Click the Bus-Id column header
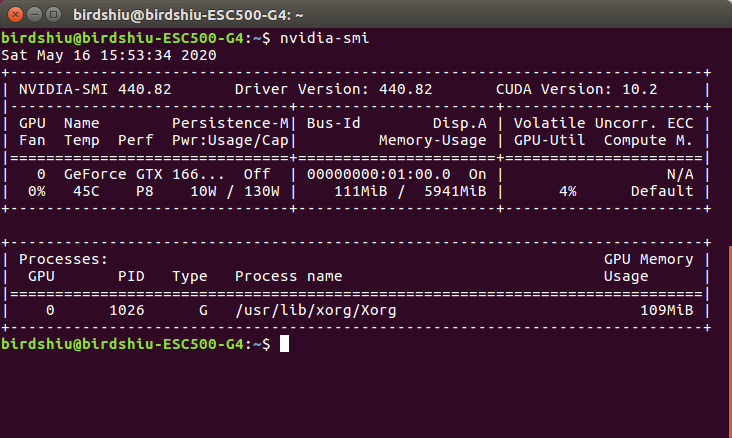 pyautogui.click(x=333, y=123)
